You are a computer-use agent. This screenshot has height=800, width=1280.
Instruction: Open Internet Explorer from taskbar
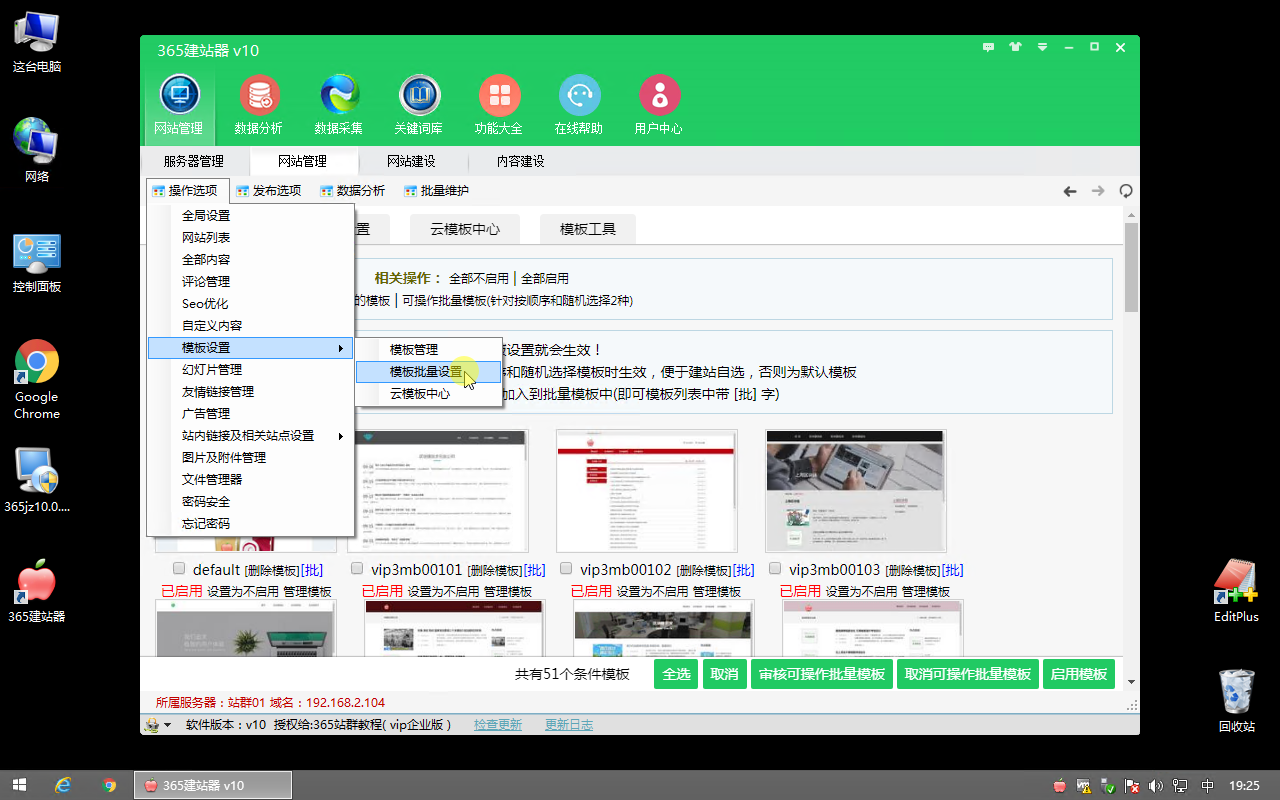(x=63, y=785)
